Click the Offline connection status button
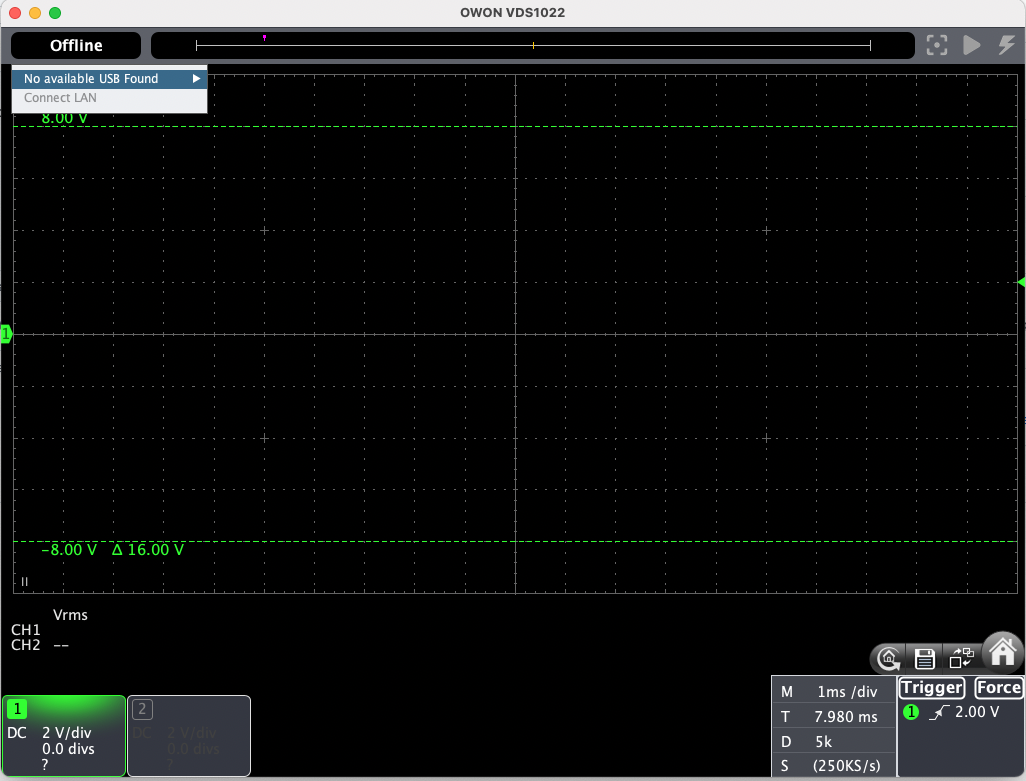Screen dimensions: 1026x781 tap(76, 46)
